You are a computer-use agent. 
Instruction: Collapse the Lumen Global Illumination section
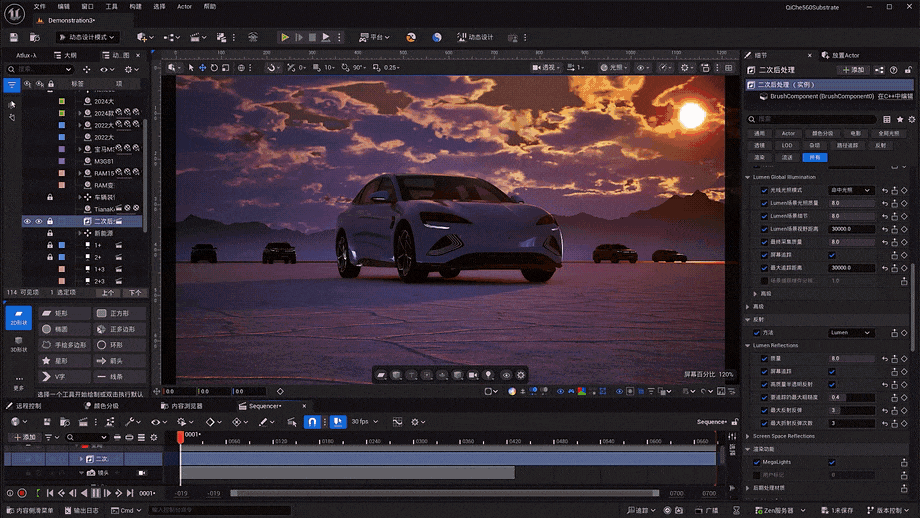click(749, 177)
